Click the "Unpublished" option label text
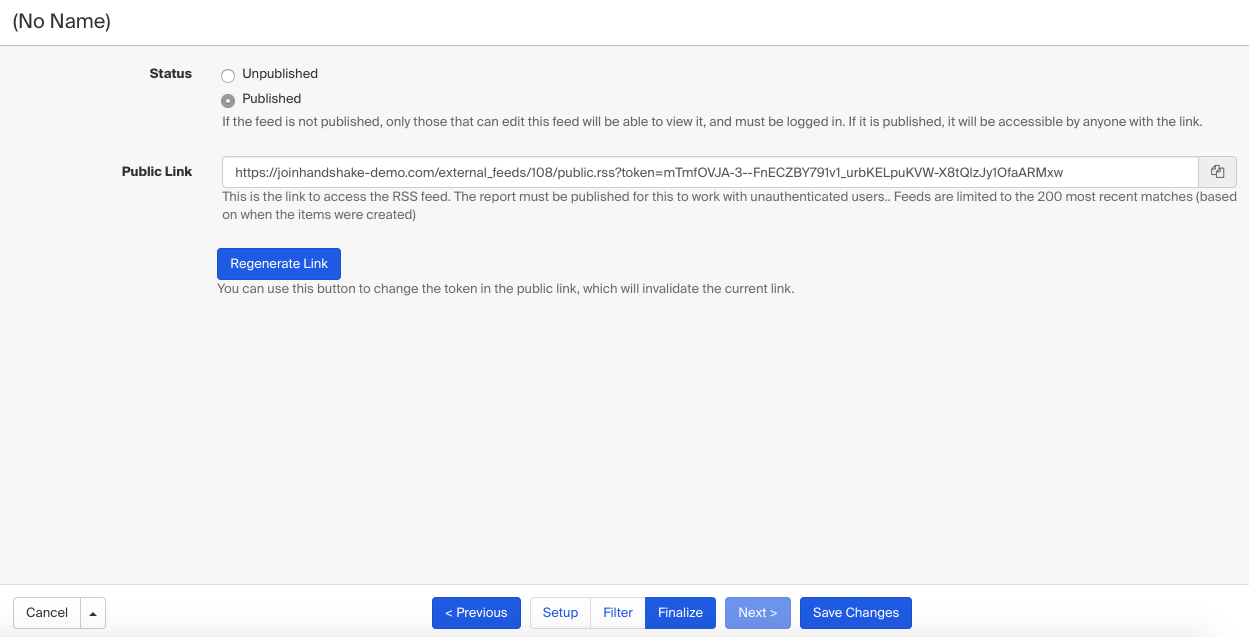This screenshot has width=1249, height=637. click(x=280, y=74)
